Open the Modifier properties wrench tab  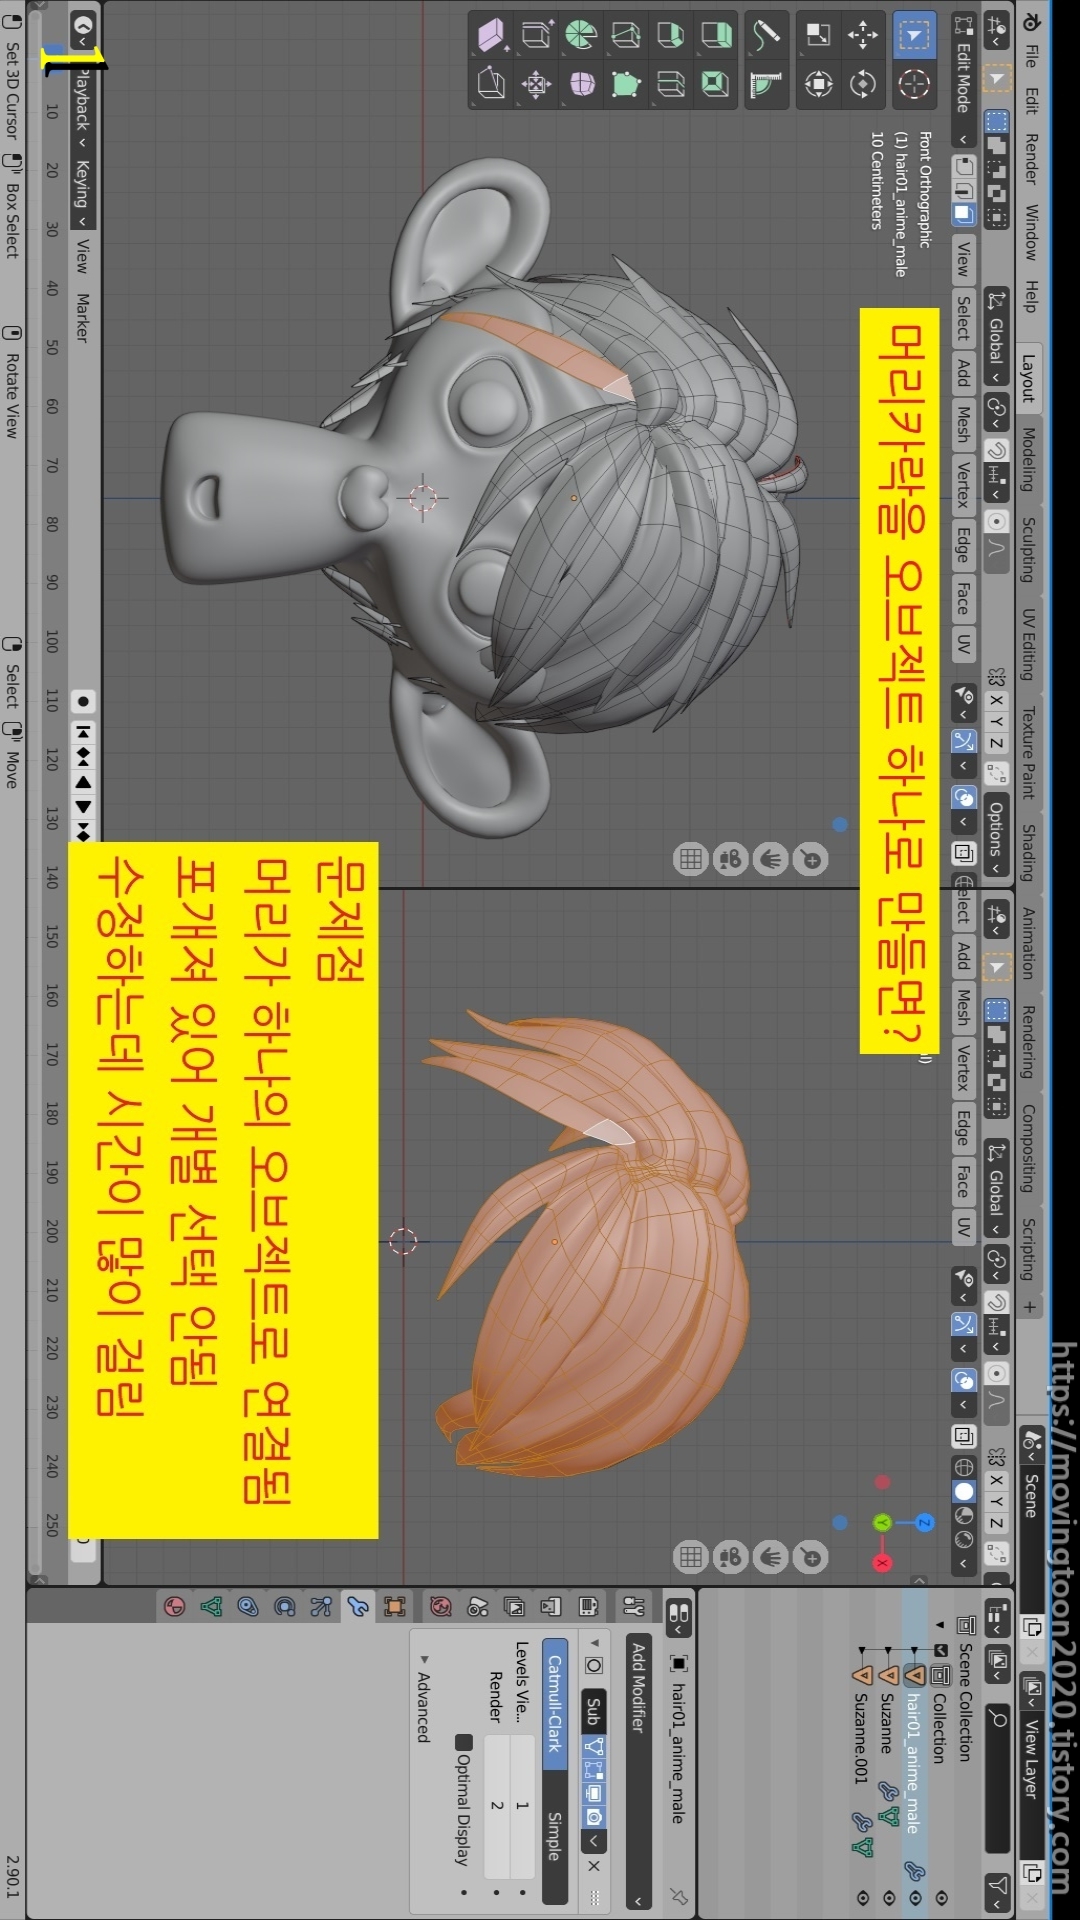(x=358, y=1607)
